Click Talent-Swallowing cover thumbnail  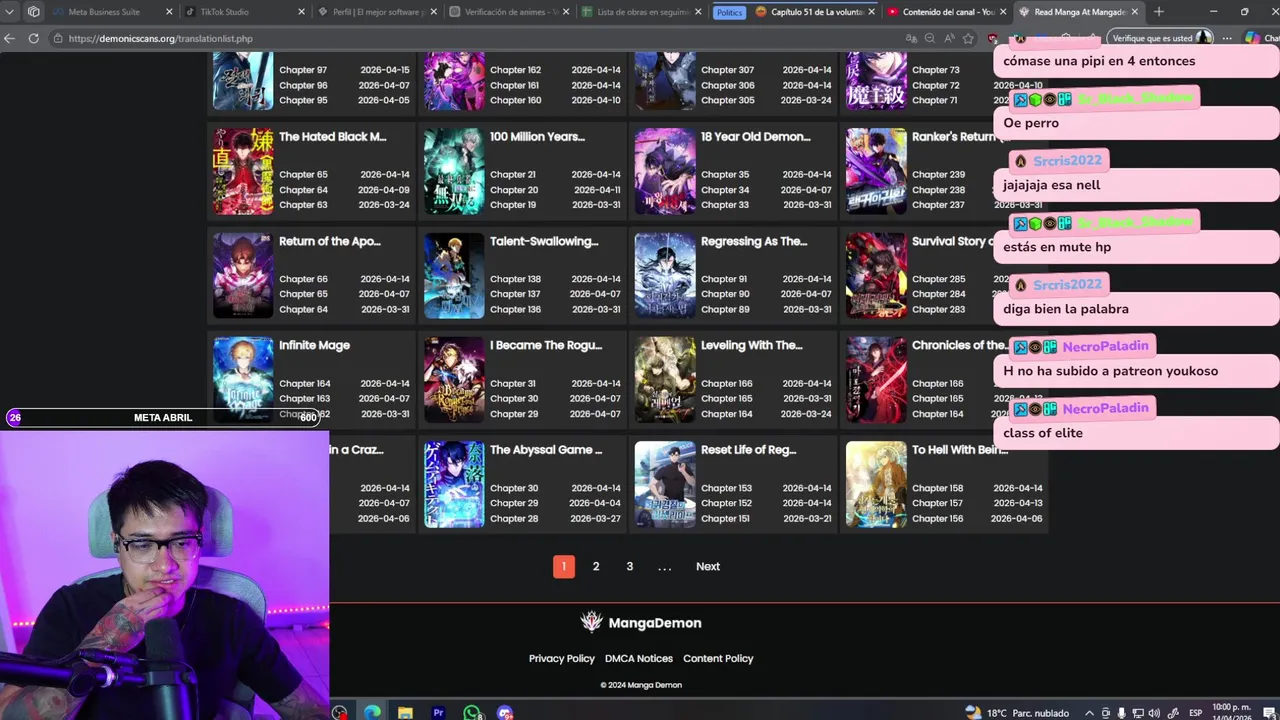point(454,275)
